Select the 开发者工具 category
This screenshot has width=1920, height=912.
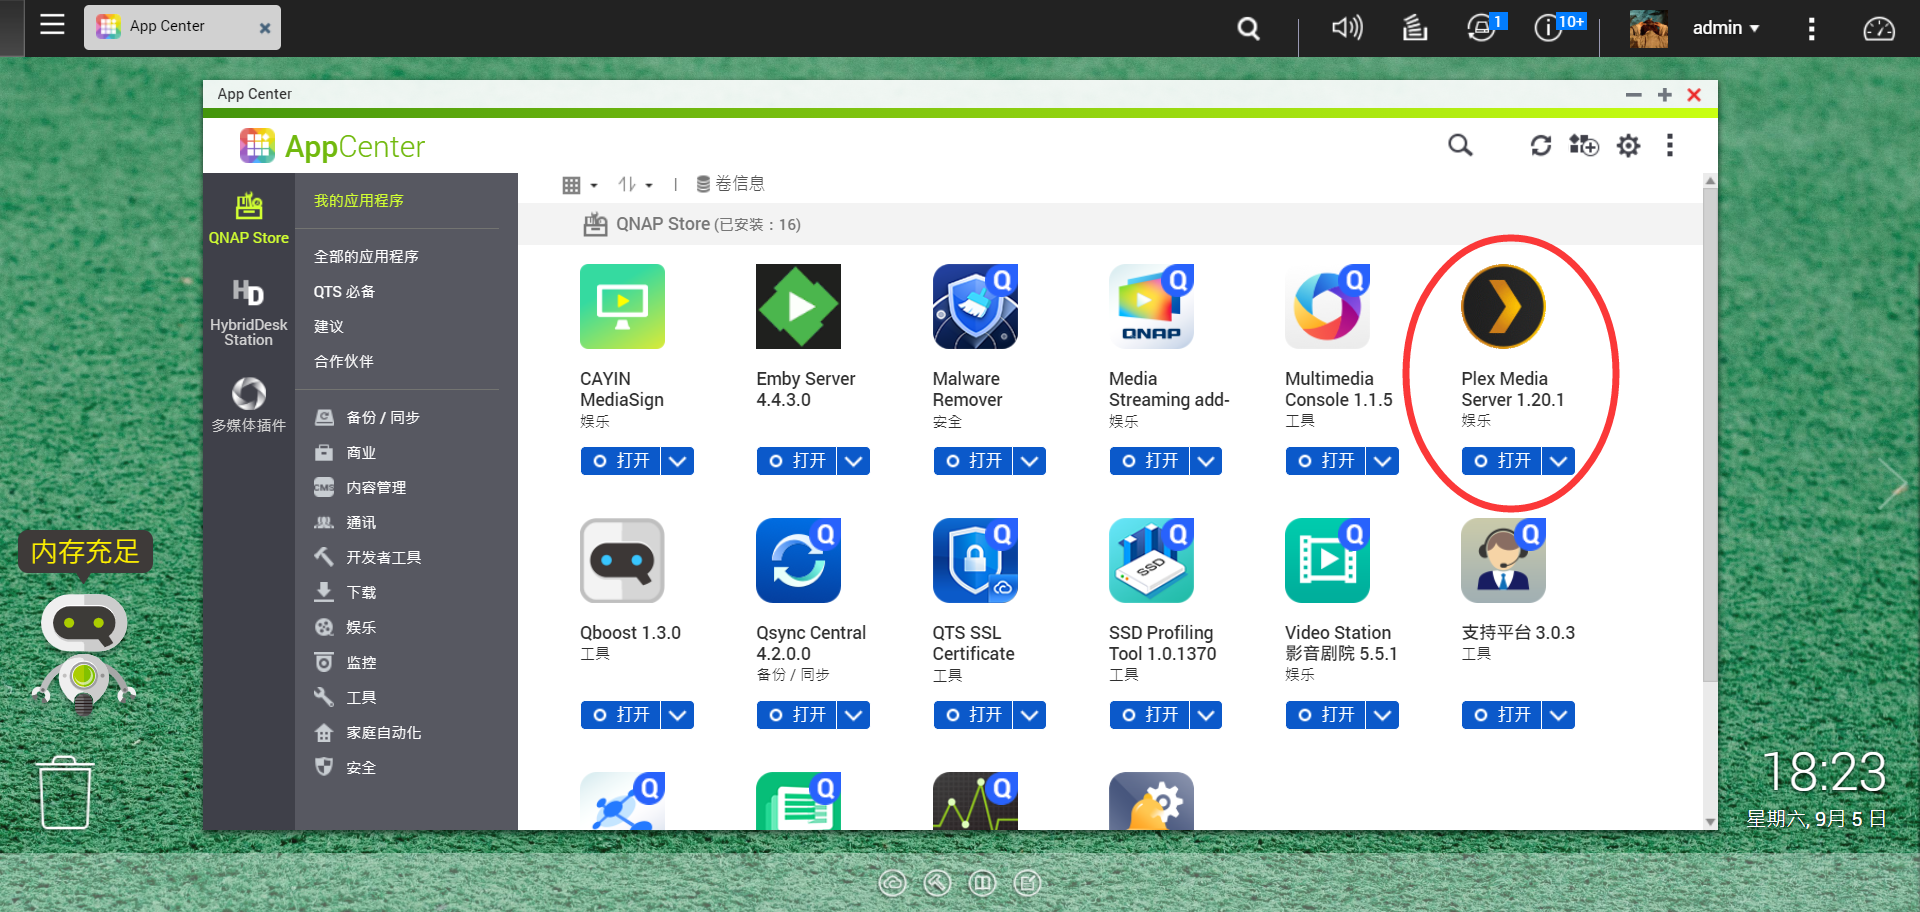click(384, 557)
